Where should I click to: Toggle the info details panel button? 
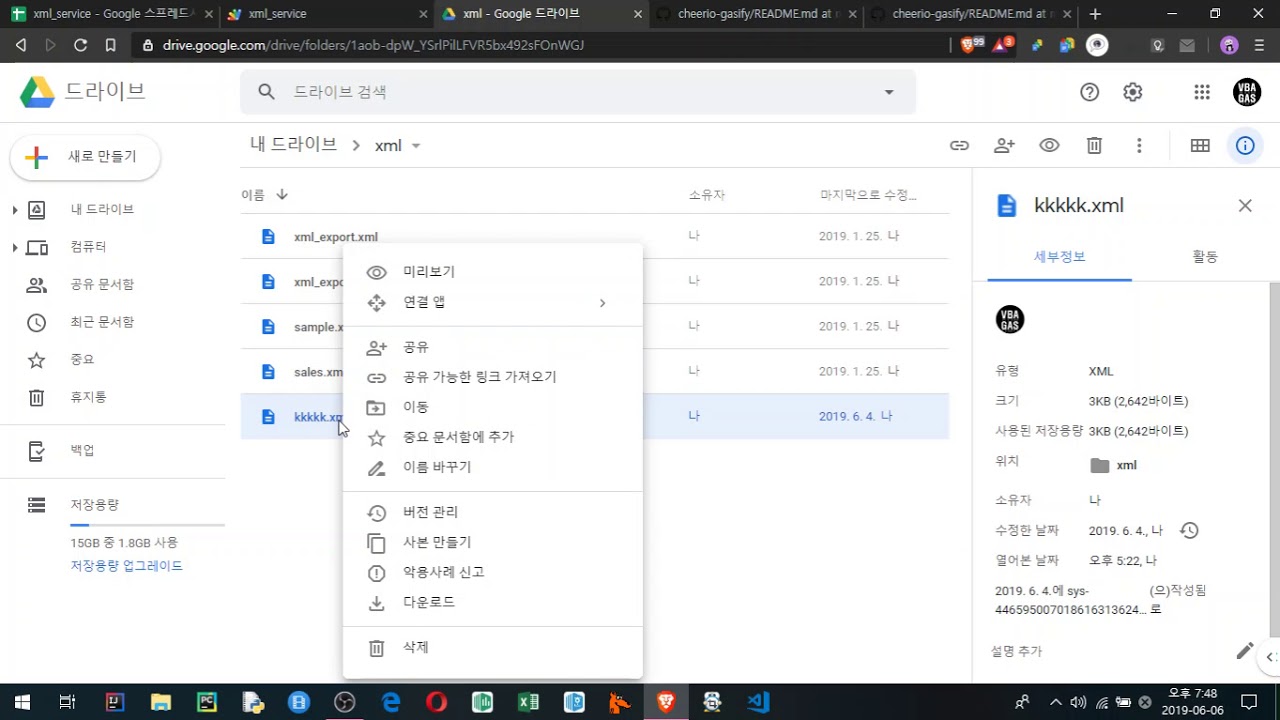coord(1245,146)
